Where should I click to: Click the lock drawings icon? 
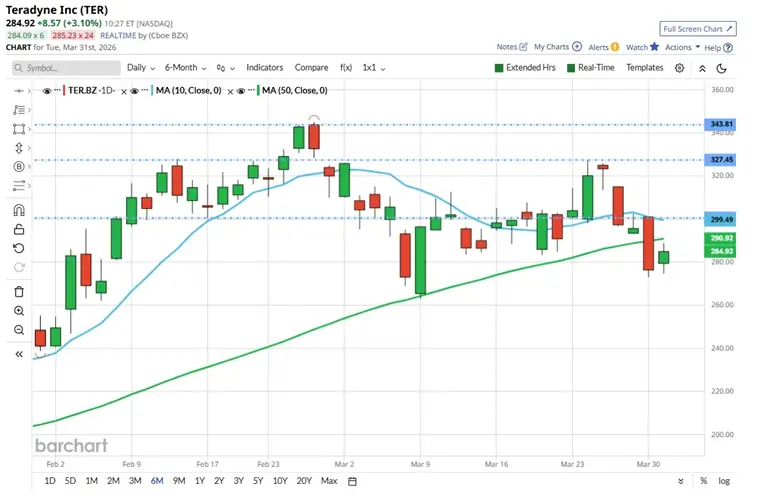(18, 229)
